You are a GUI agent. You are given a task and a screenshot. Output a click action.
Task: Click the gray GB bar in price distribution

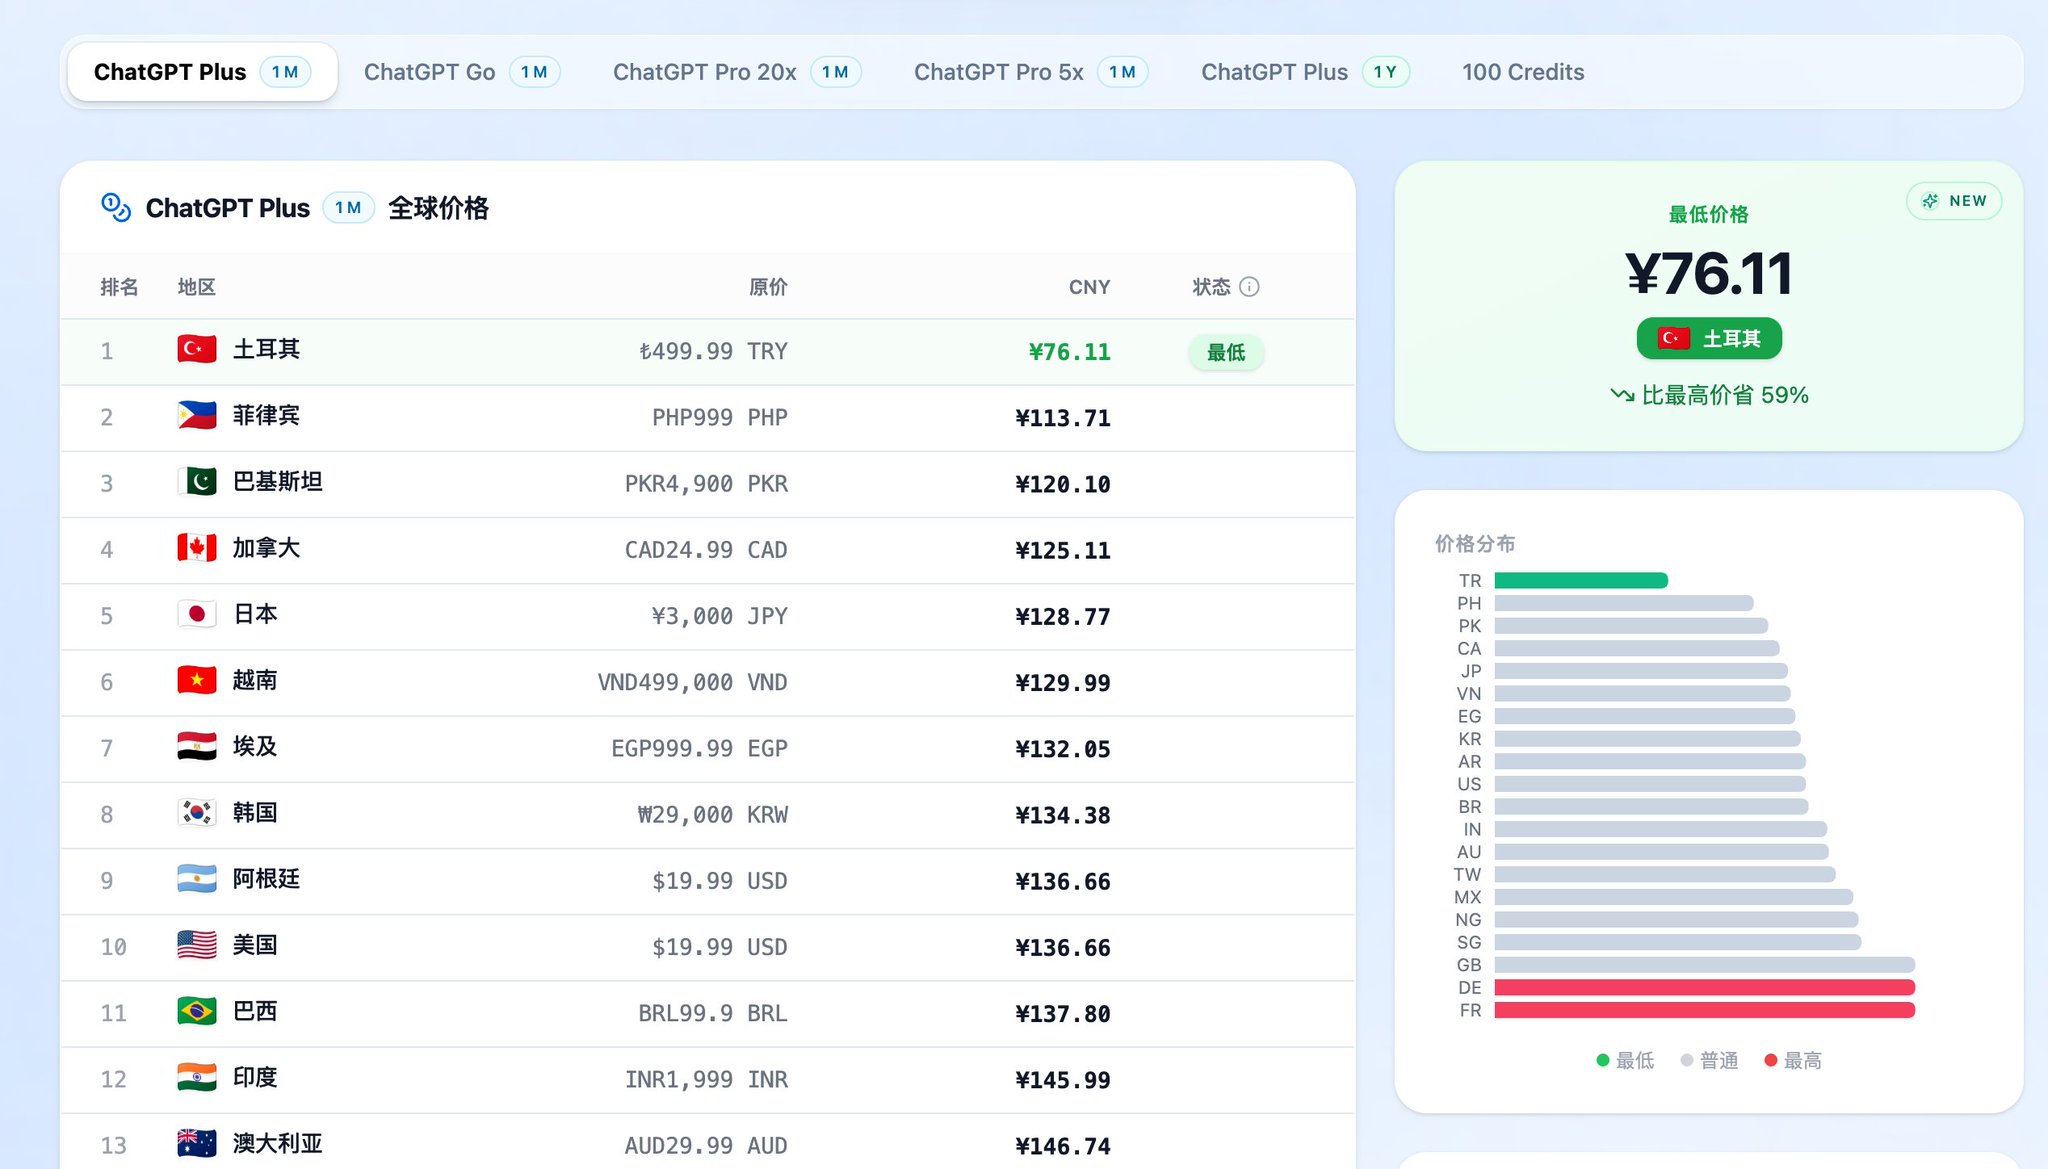(x=1705, y=965)
